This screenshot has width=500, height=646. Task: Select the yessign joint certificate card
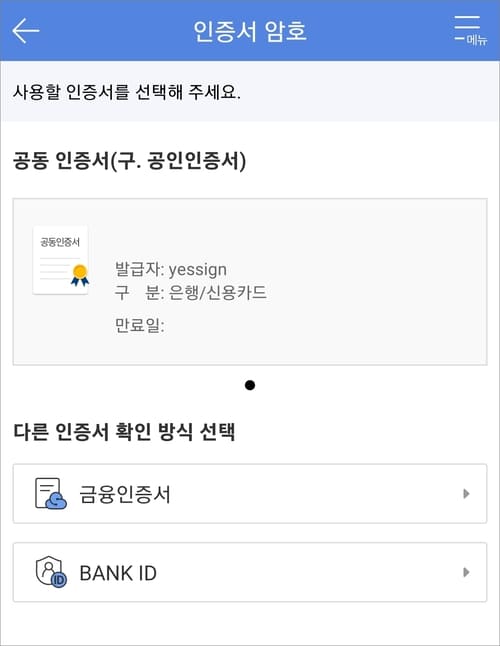(x=250, y=282)
